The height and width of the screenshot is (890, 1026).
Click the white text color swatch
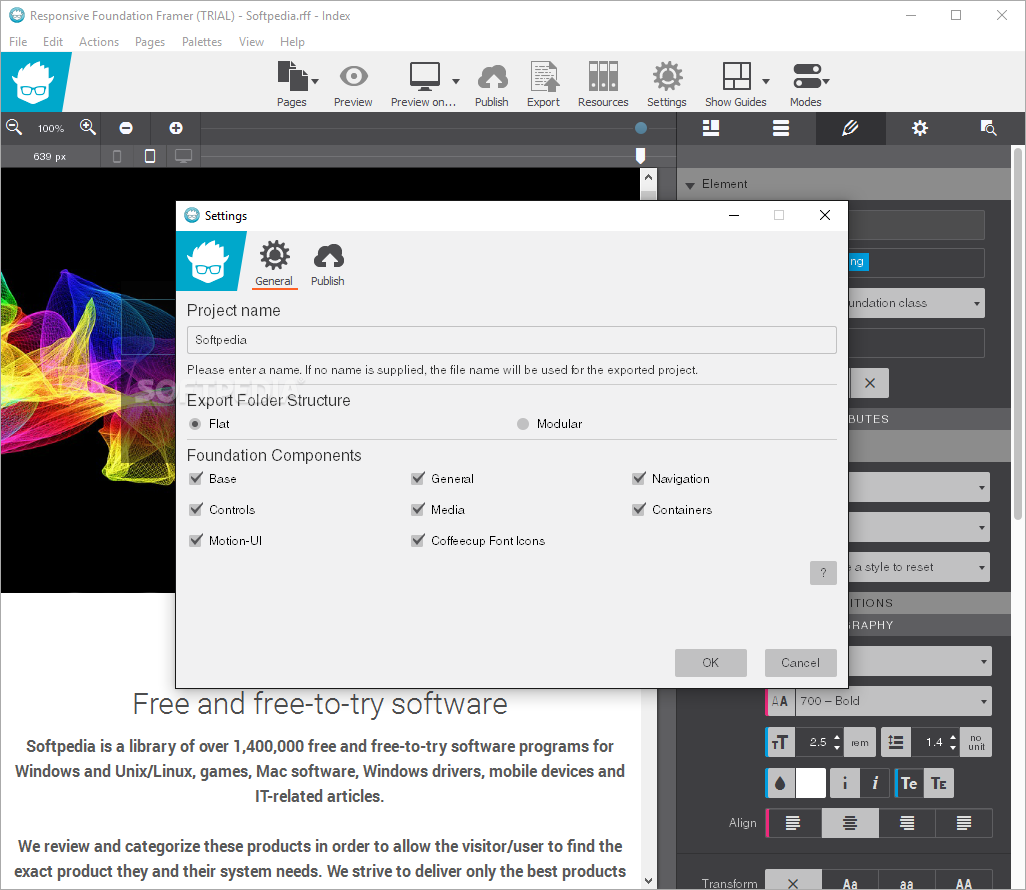click(x=811, y=783)
